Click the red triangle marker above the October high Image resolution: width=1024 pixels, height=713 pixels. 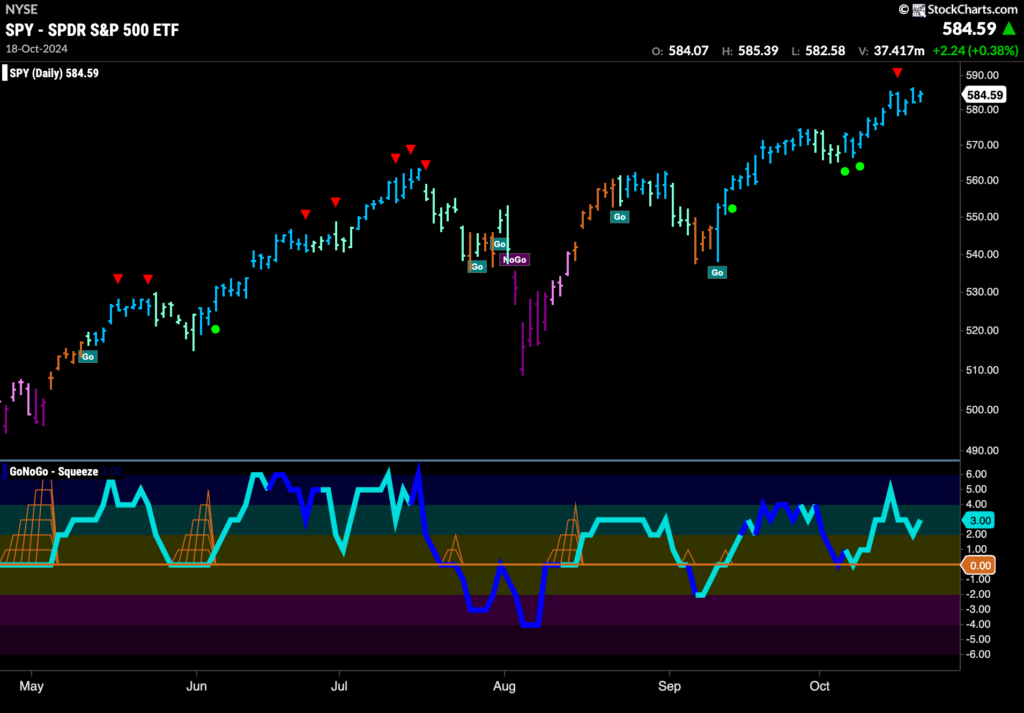(x=898, y=72)
